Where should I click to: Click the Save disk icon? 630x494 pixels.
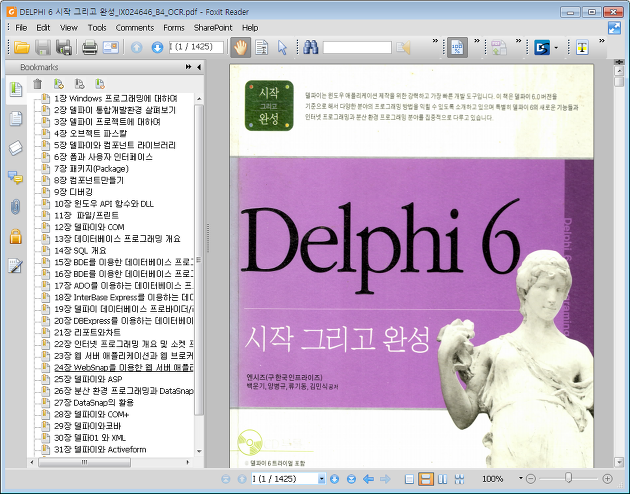tap(43, 47)
